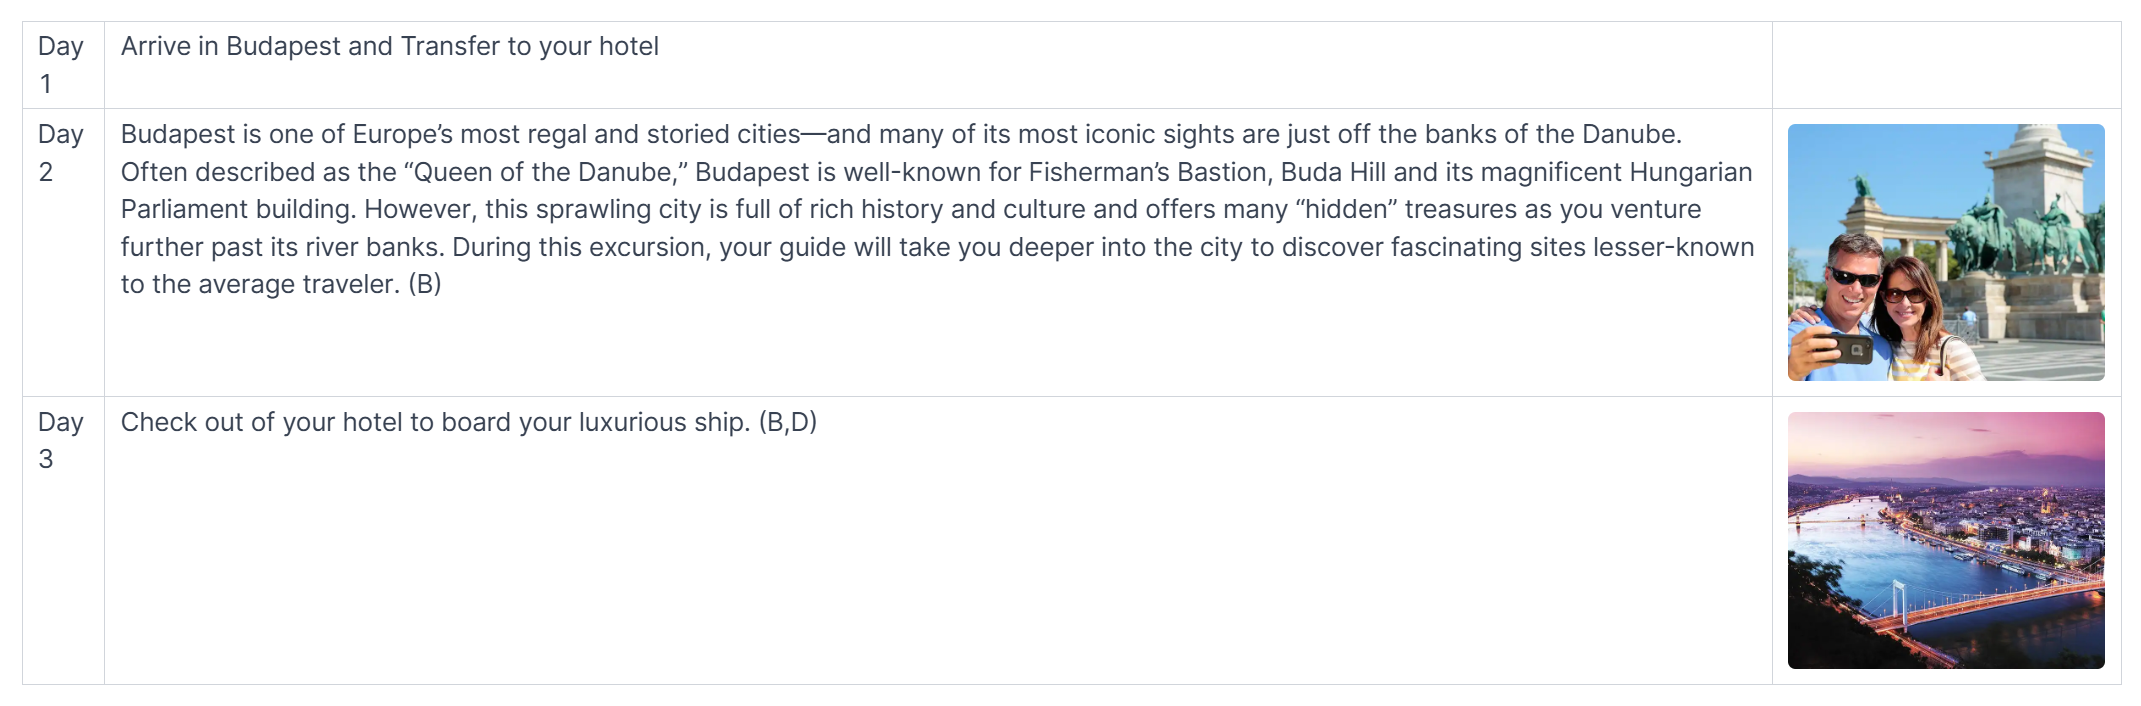Click the Day 1 row label
This screenshot has width=2141, height=706.
60,65
